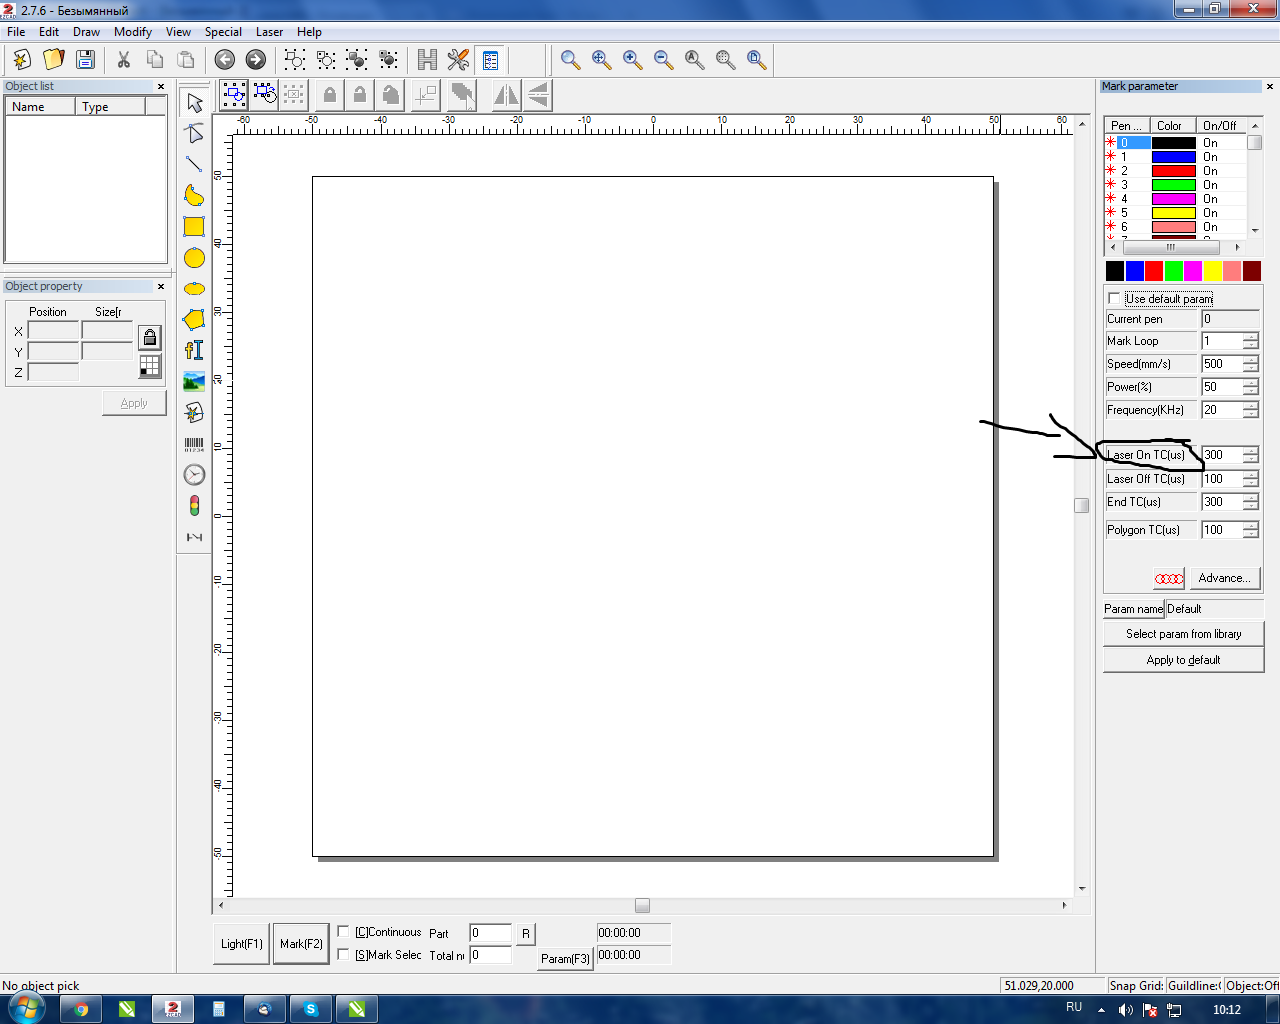Click the save file icon
1280x1024 pixels.
click(x=85, y=60)
